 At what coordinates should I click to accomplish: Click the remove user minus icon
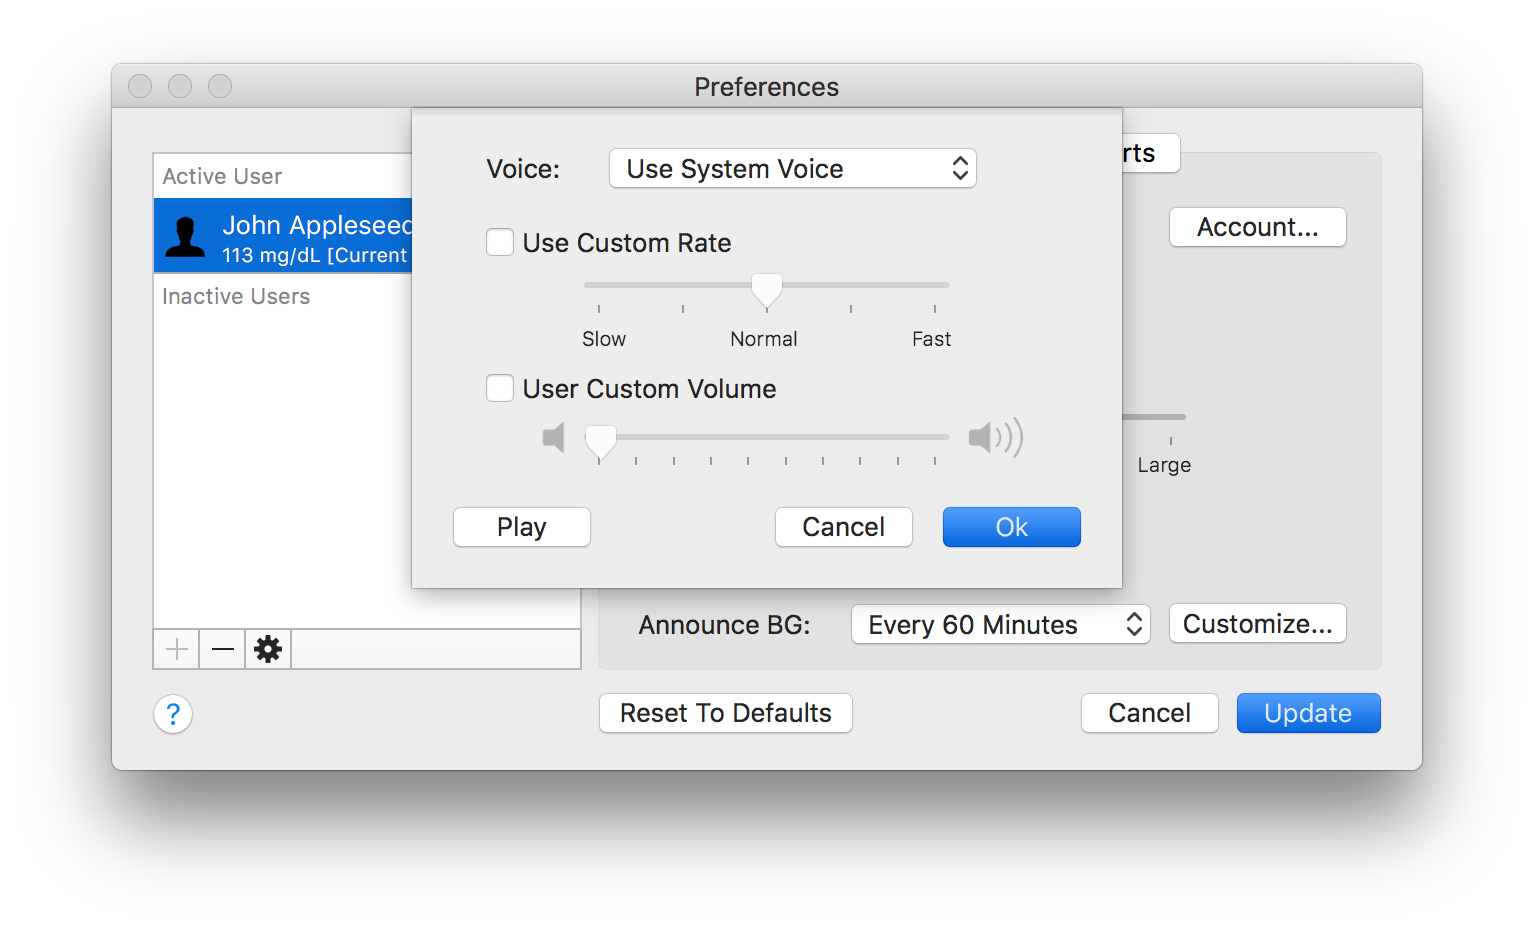pos(223,650)
